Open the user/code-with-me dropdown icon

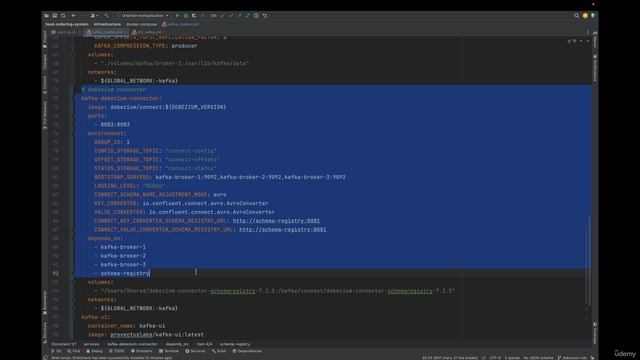[x=94, y=16]
